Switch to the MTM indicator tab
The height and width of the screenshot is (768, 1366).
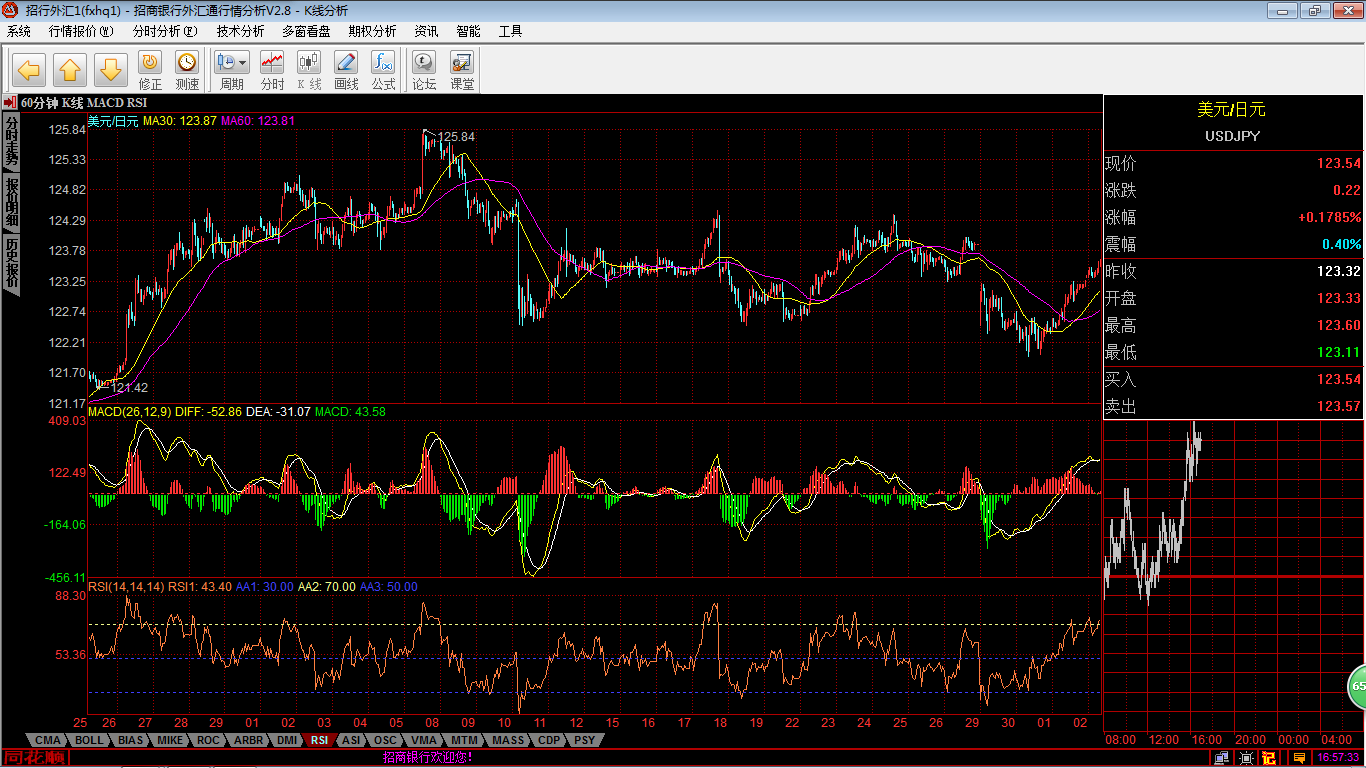[465, 740]
